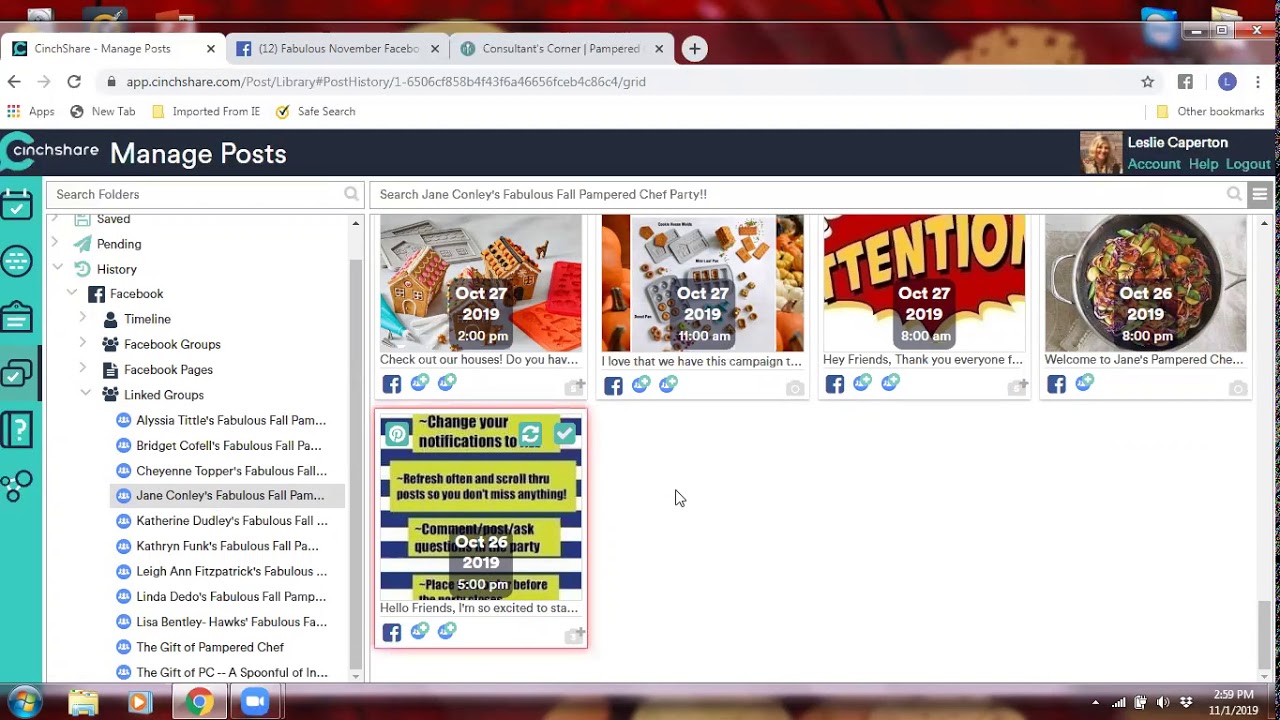Click the magnifier in the posts search bar
The height and width of the screenshot is (720, 1280).
tap(1234, 194)
